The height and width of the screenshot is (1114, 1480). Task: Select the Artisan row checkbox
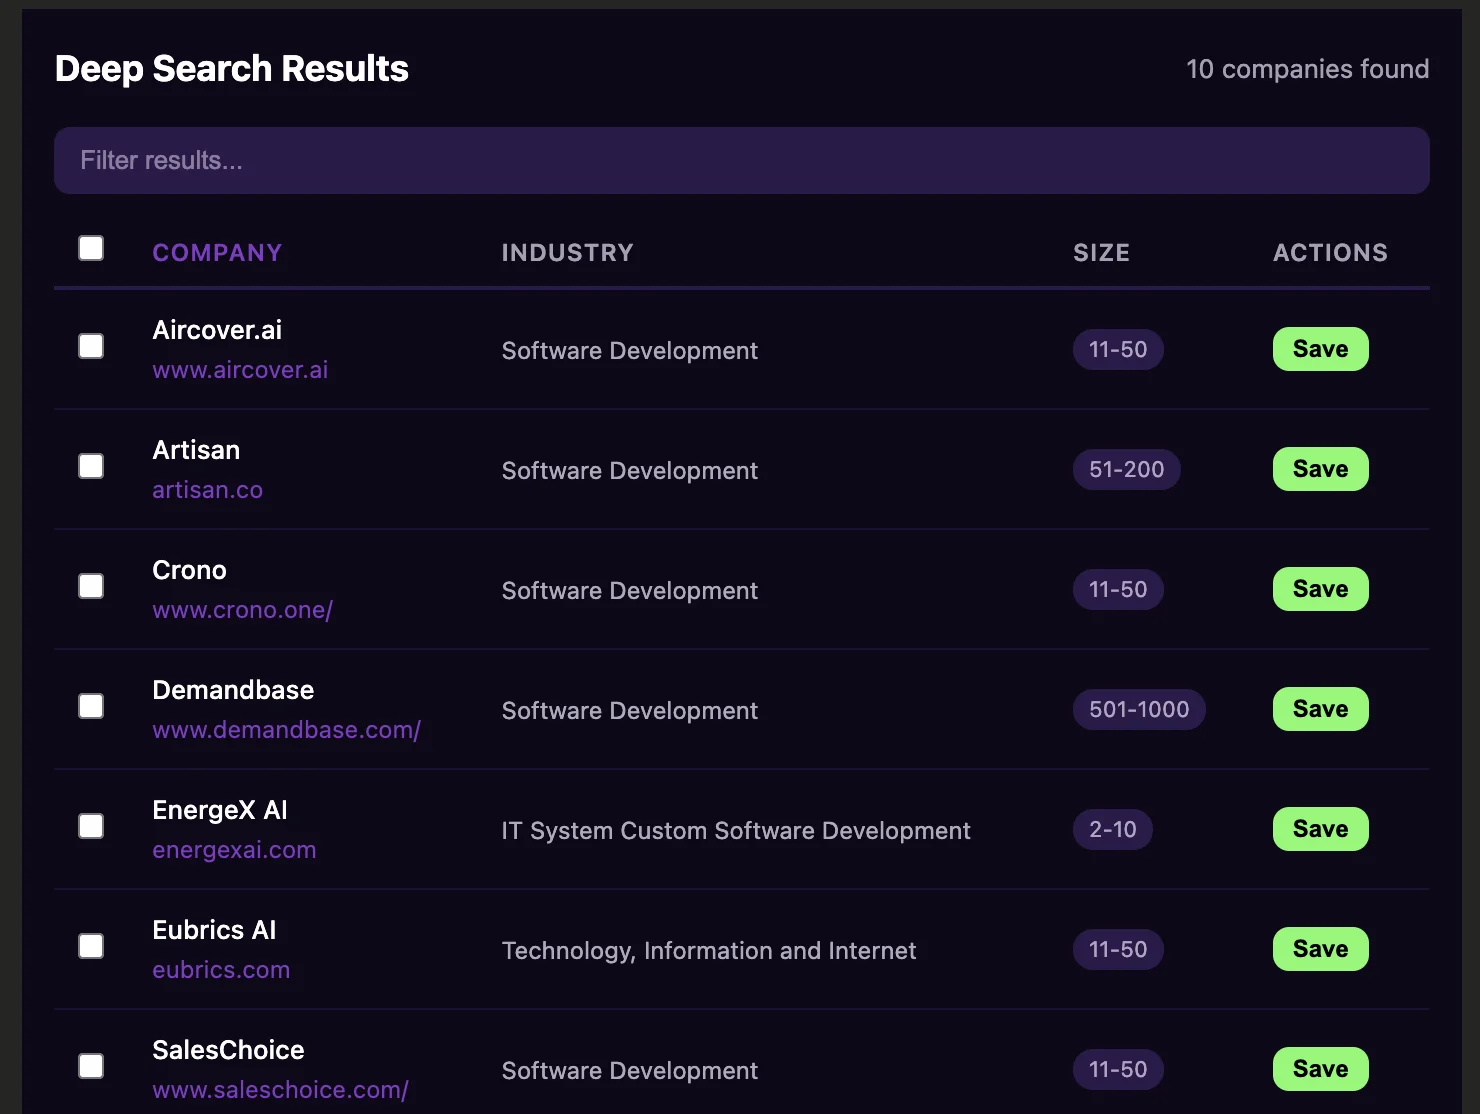[91, 466]
